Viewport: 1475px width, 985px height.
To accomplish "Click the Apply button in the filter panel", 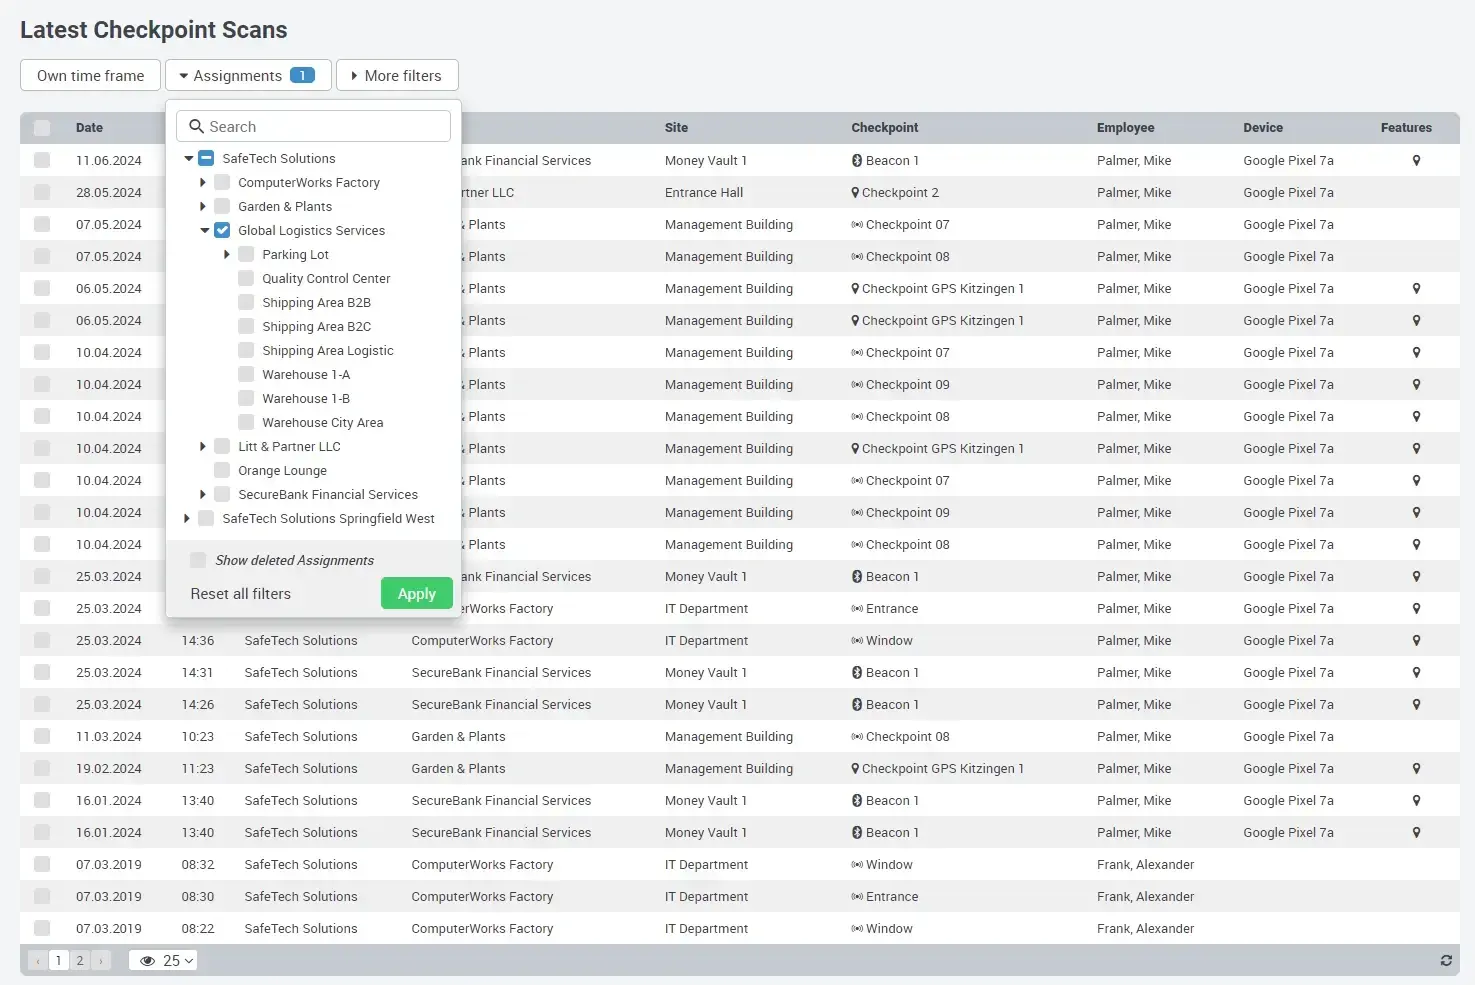I will tap(416, 593).
